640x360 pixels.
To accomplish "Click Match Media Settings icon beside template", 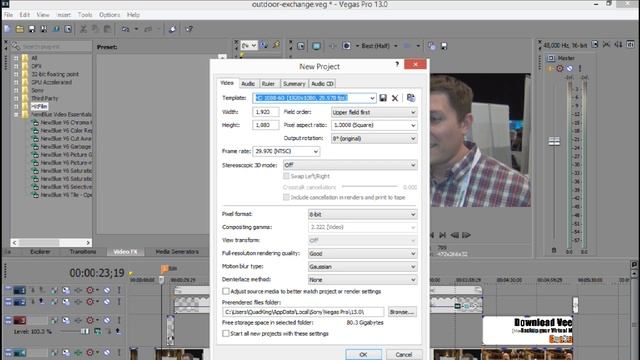I will tap(411, 98).
